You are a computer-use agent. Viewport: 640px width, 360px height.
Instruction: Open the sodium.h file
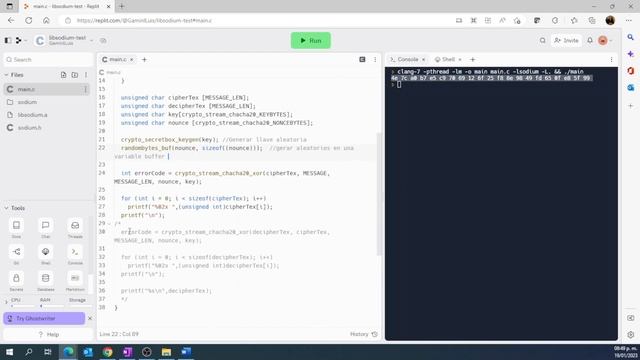point(29,128)
